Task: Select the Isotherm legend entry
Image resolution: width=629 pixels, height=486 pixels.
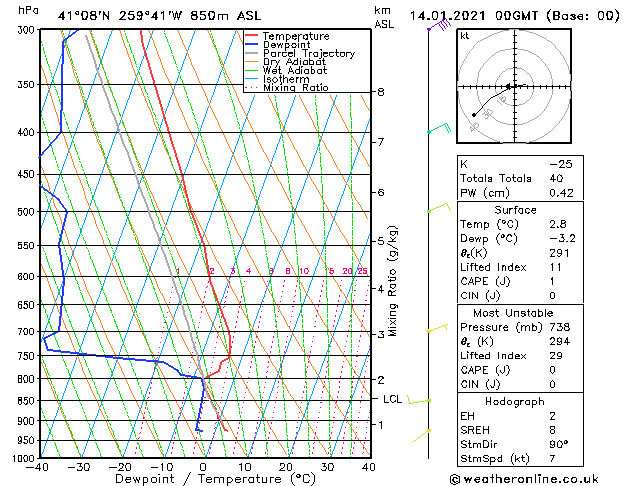Action: pyautogui.click(x=277, y=79)
